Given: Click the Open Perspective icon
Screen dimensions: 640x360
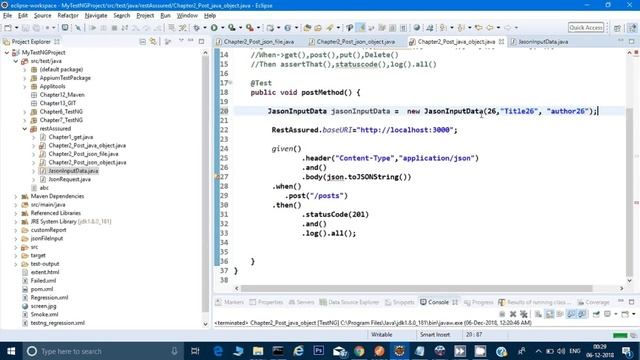Looking at the screenshot, I should [x=618, y=28].
